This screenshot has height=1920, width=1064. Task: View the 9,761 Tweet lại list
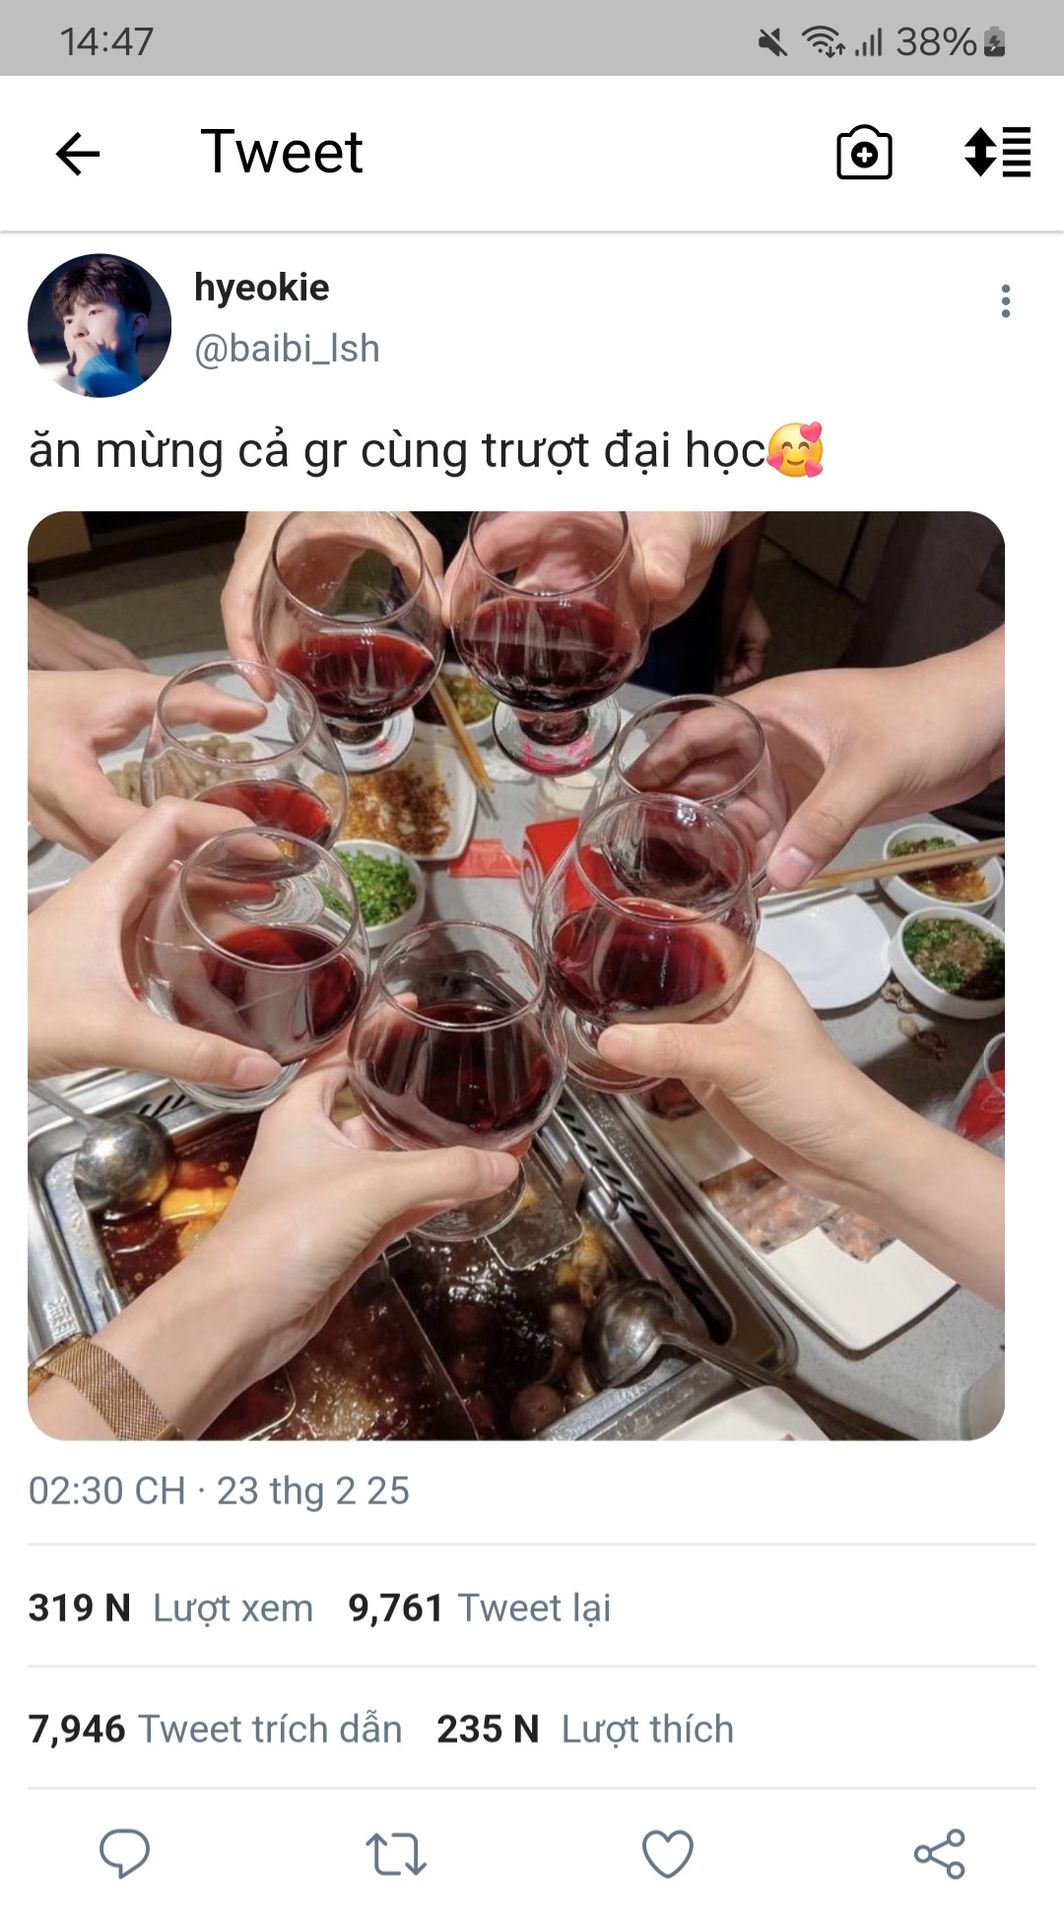[x=479, y=1608]
